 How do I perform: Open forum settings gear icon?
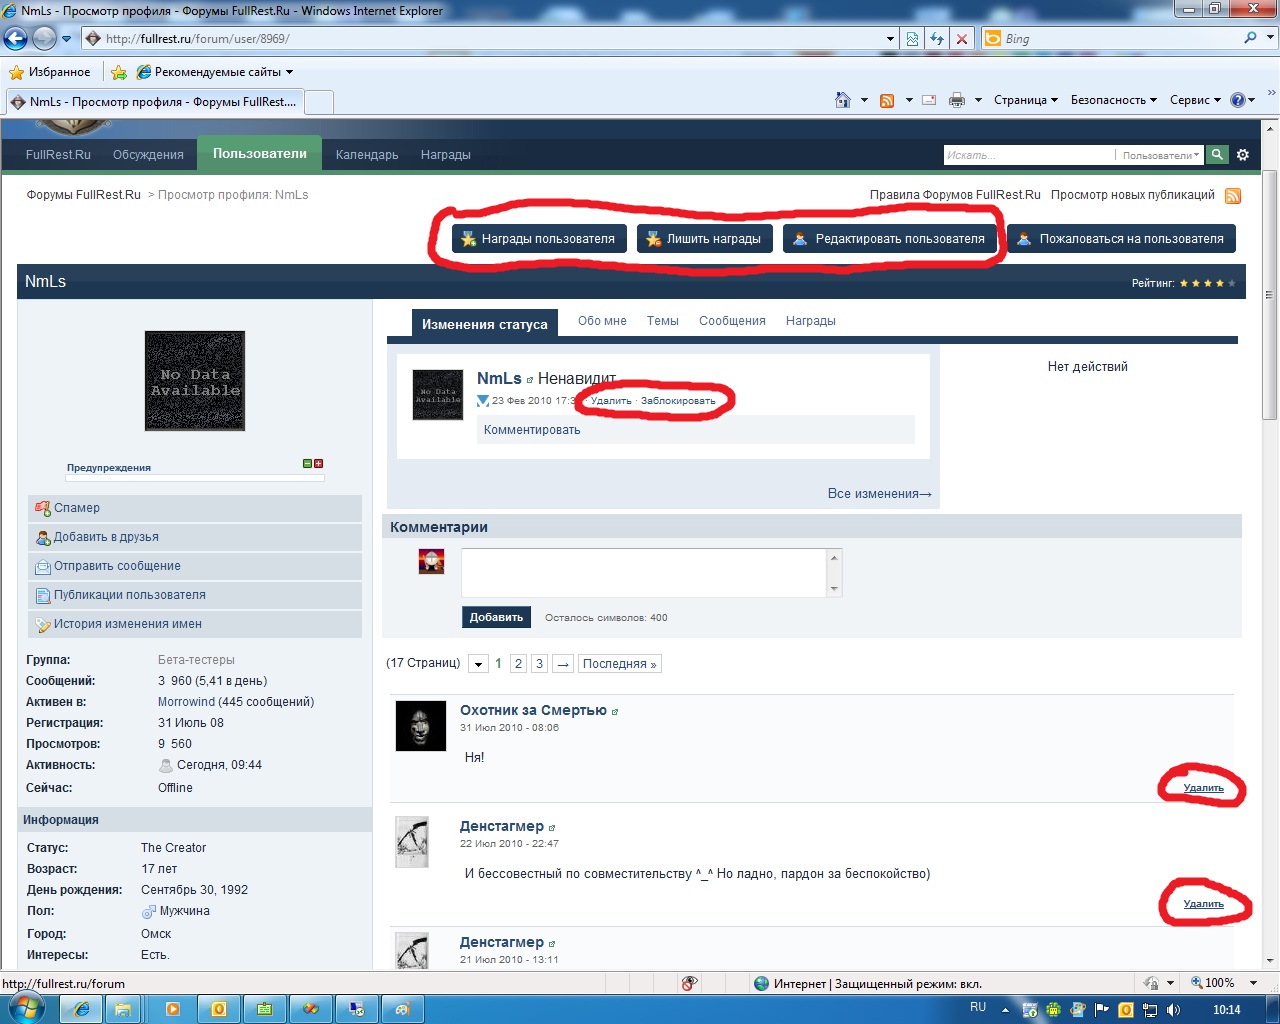[x=1243, y=155]
